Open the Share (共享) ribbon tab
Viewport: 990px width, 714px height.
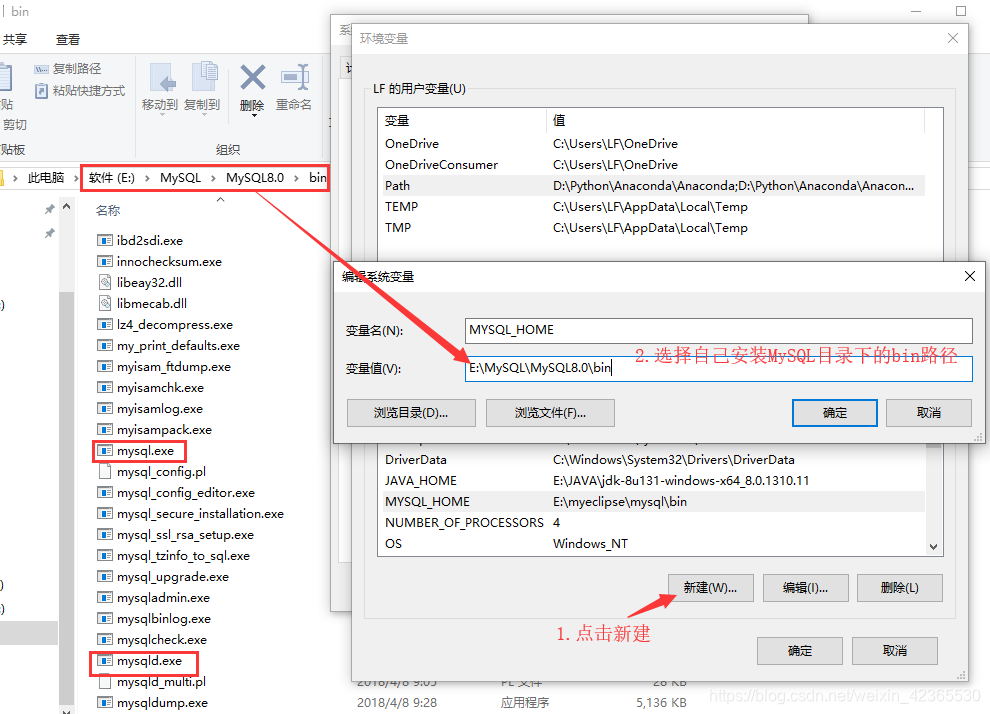tap(15, 39)
